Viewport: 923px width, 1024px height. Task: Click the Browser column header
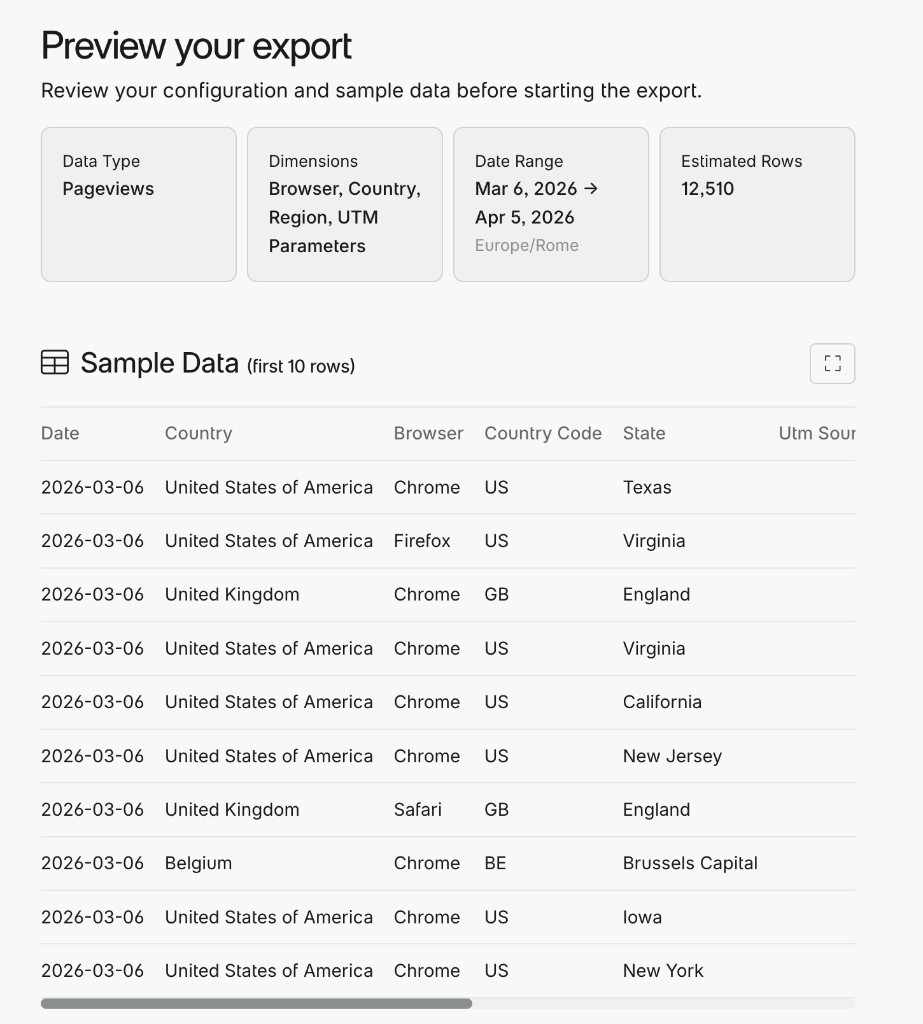tap(428, 433)
